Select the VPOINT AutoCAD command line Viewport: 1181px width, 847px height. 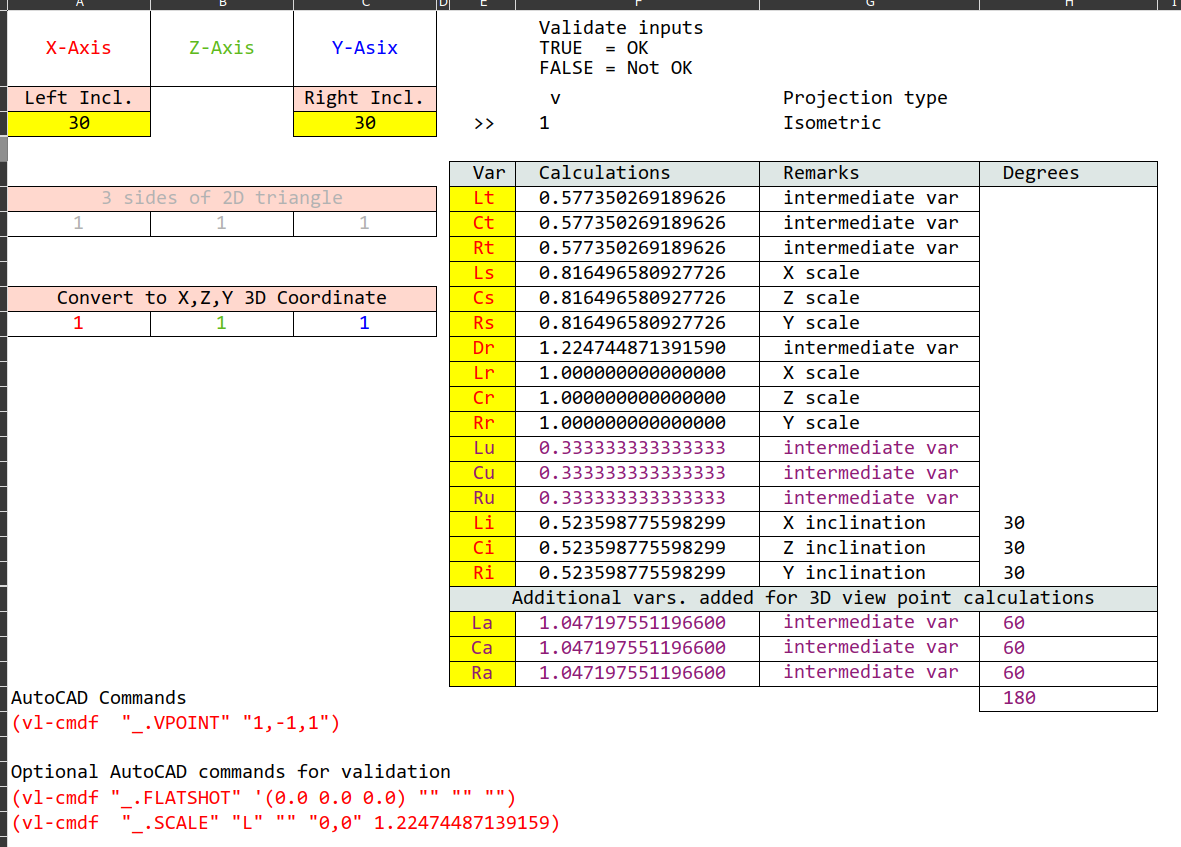click(x=175, y=724)
